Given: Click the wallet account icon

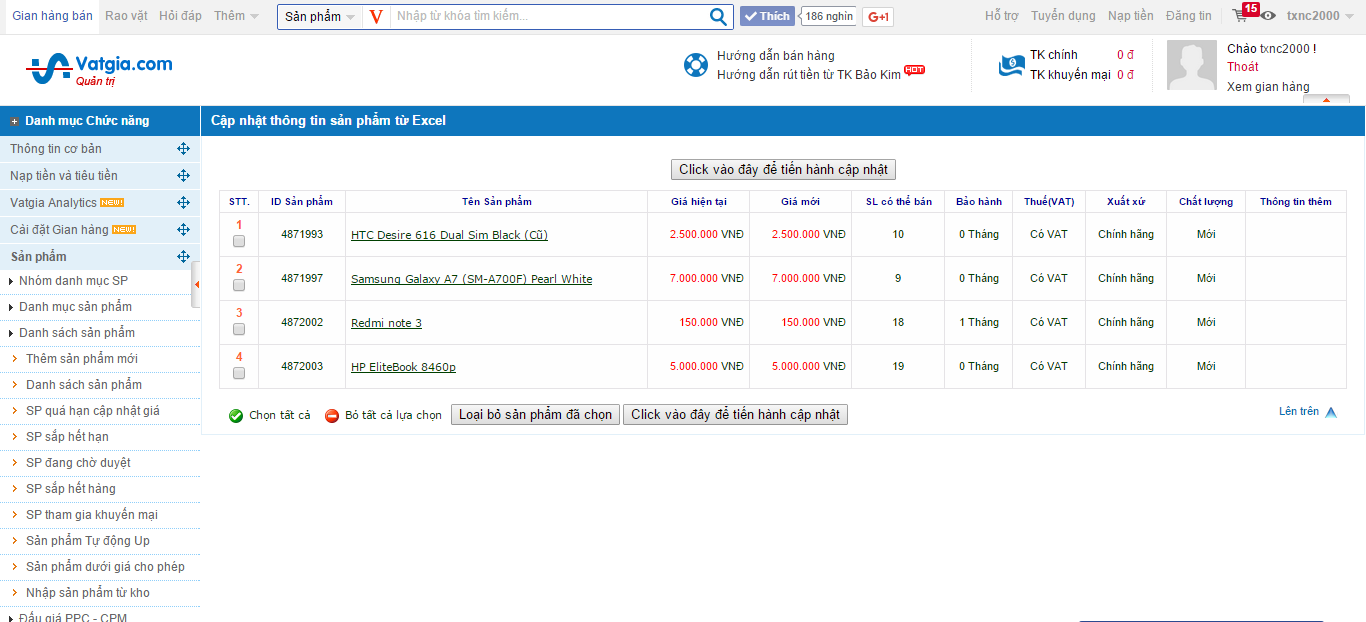Looking at the screenshot, I should tap(1011, 65).
